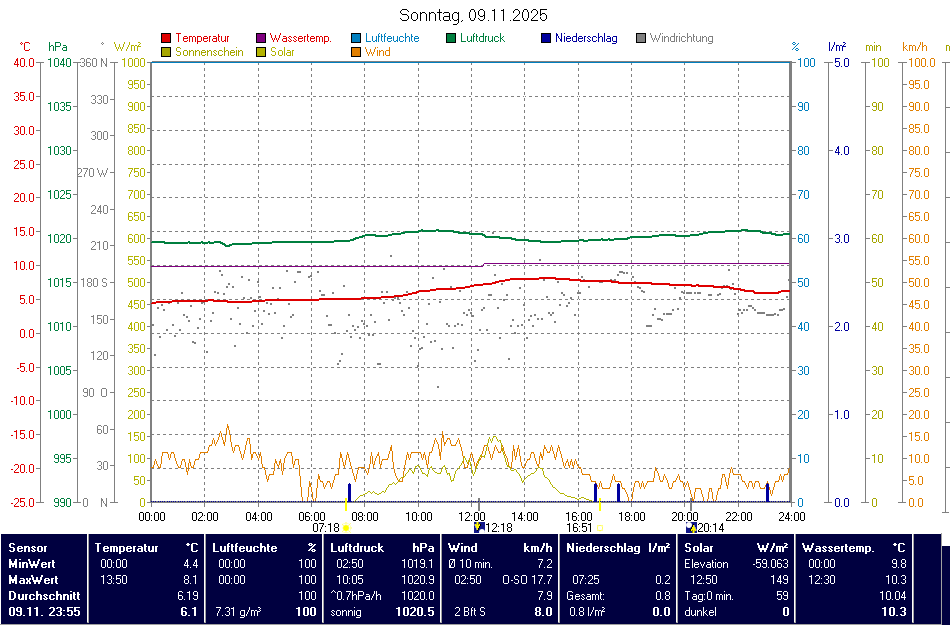Click the orange Wind legend square
The height and width of the screenshot is (625, 950).
357,52
